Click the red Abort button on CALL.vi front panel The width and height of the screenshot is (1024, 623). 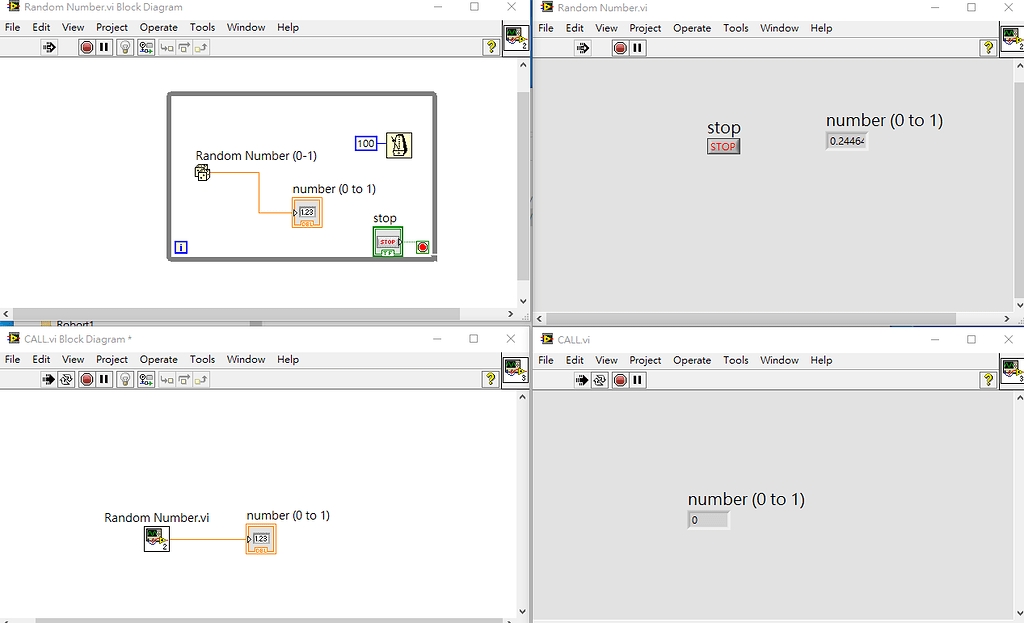(621, 380)
